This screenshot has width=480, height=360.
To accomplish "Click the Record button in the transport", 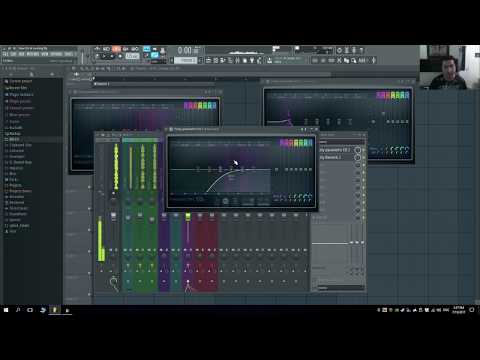I will [120, 57].
